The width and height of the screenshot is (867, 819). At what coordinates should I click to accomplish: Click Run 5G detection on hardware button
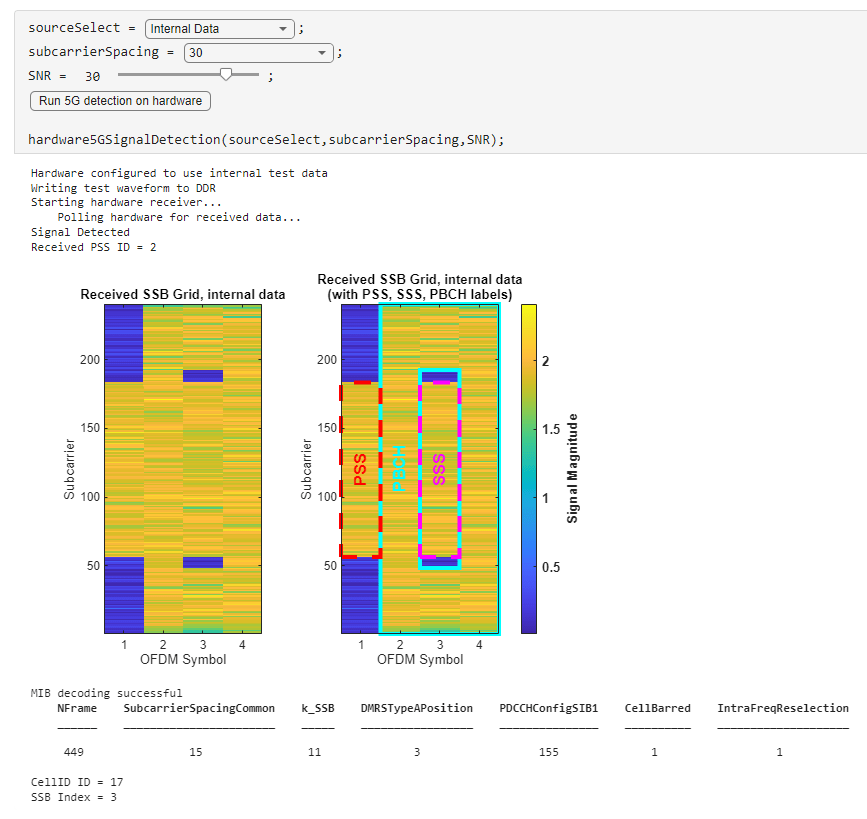coord(120,101)
